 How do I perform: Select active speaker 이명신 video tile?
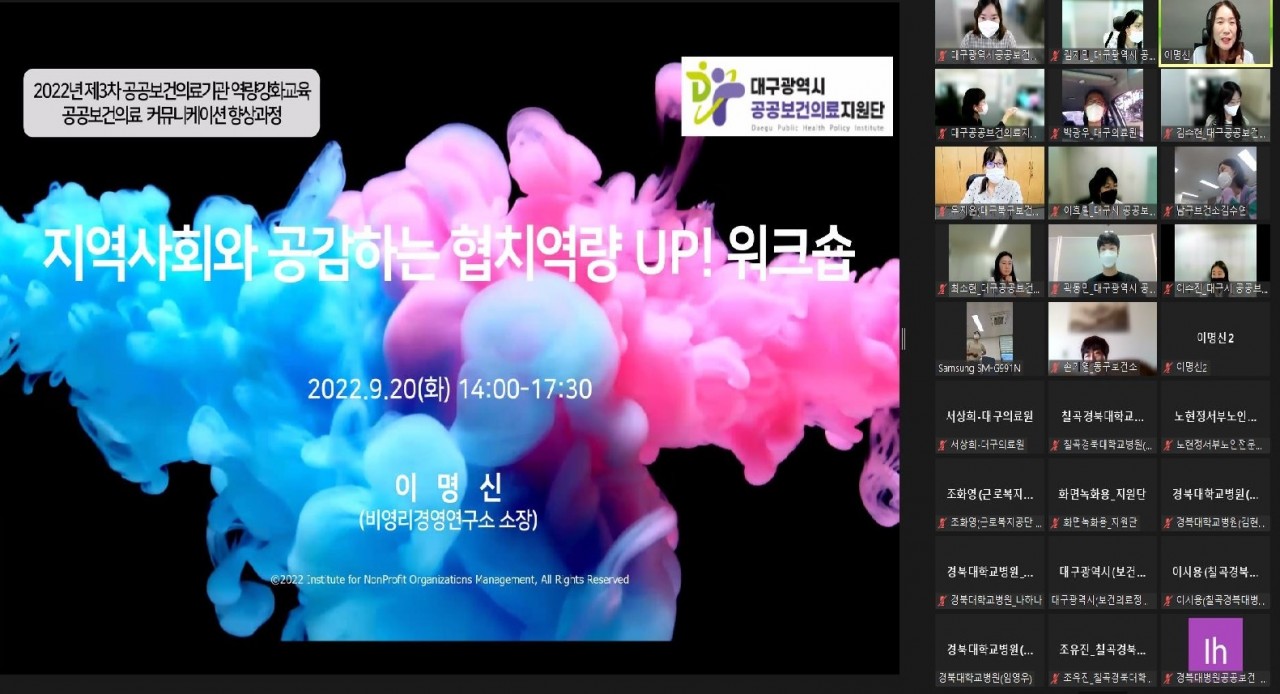pos(1215,32)
